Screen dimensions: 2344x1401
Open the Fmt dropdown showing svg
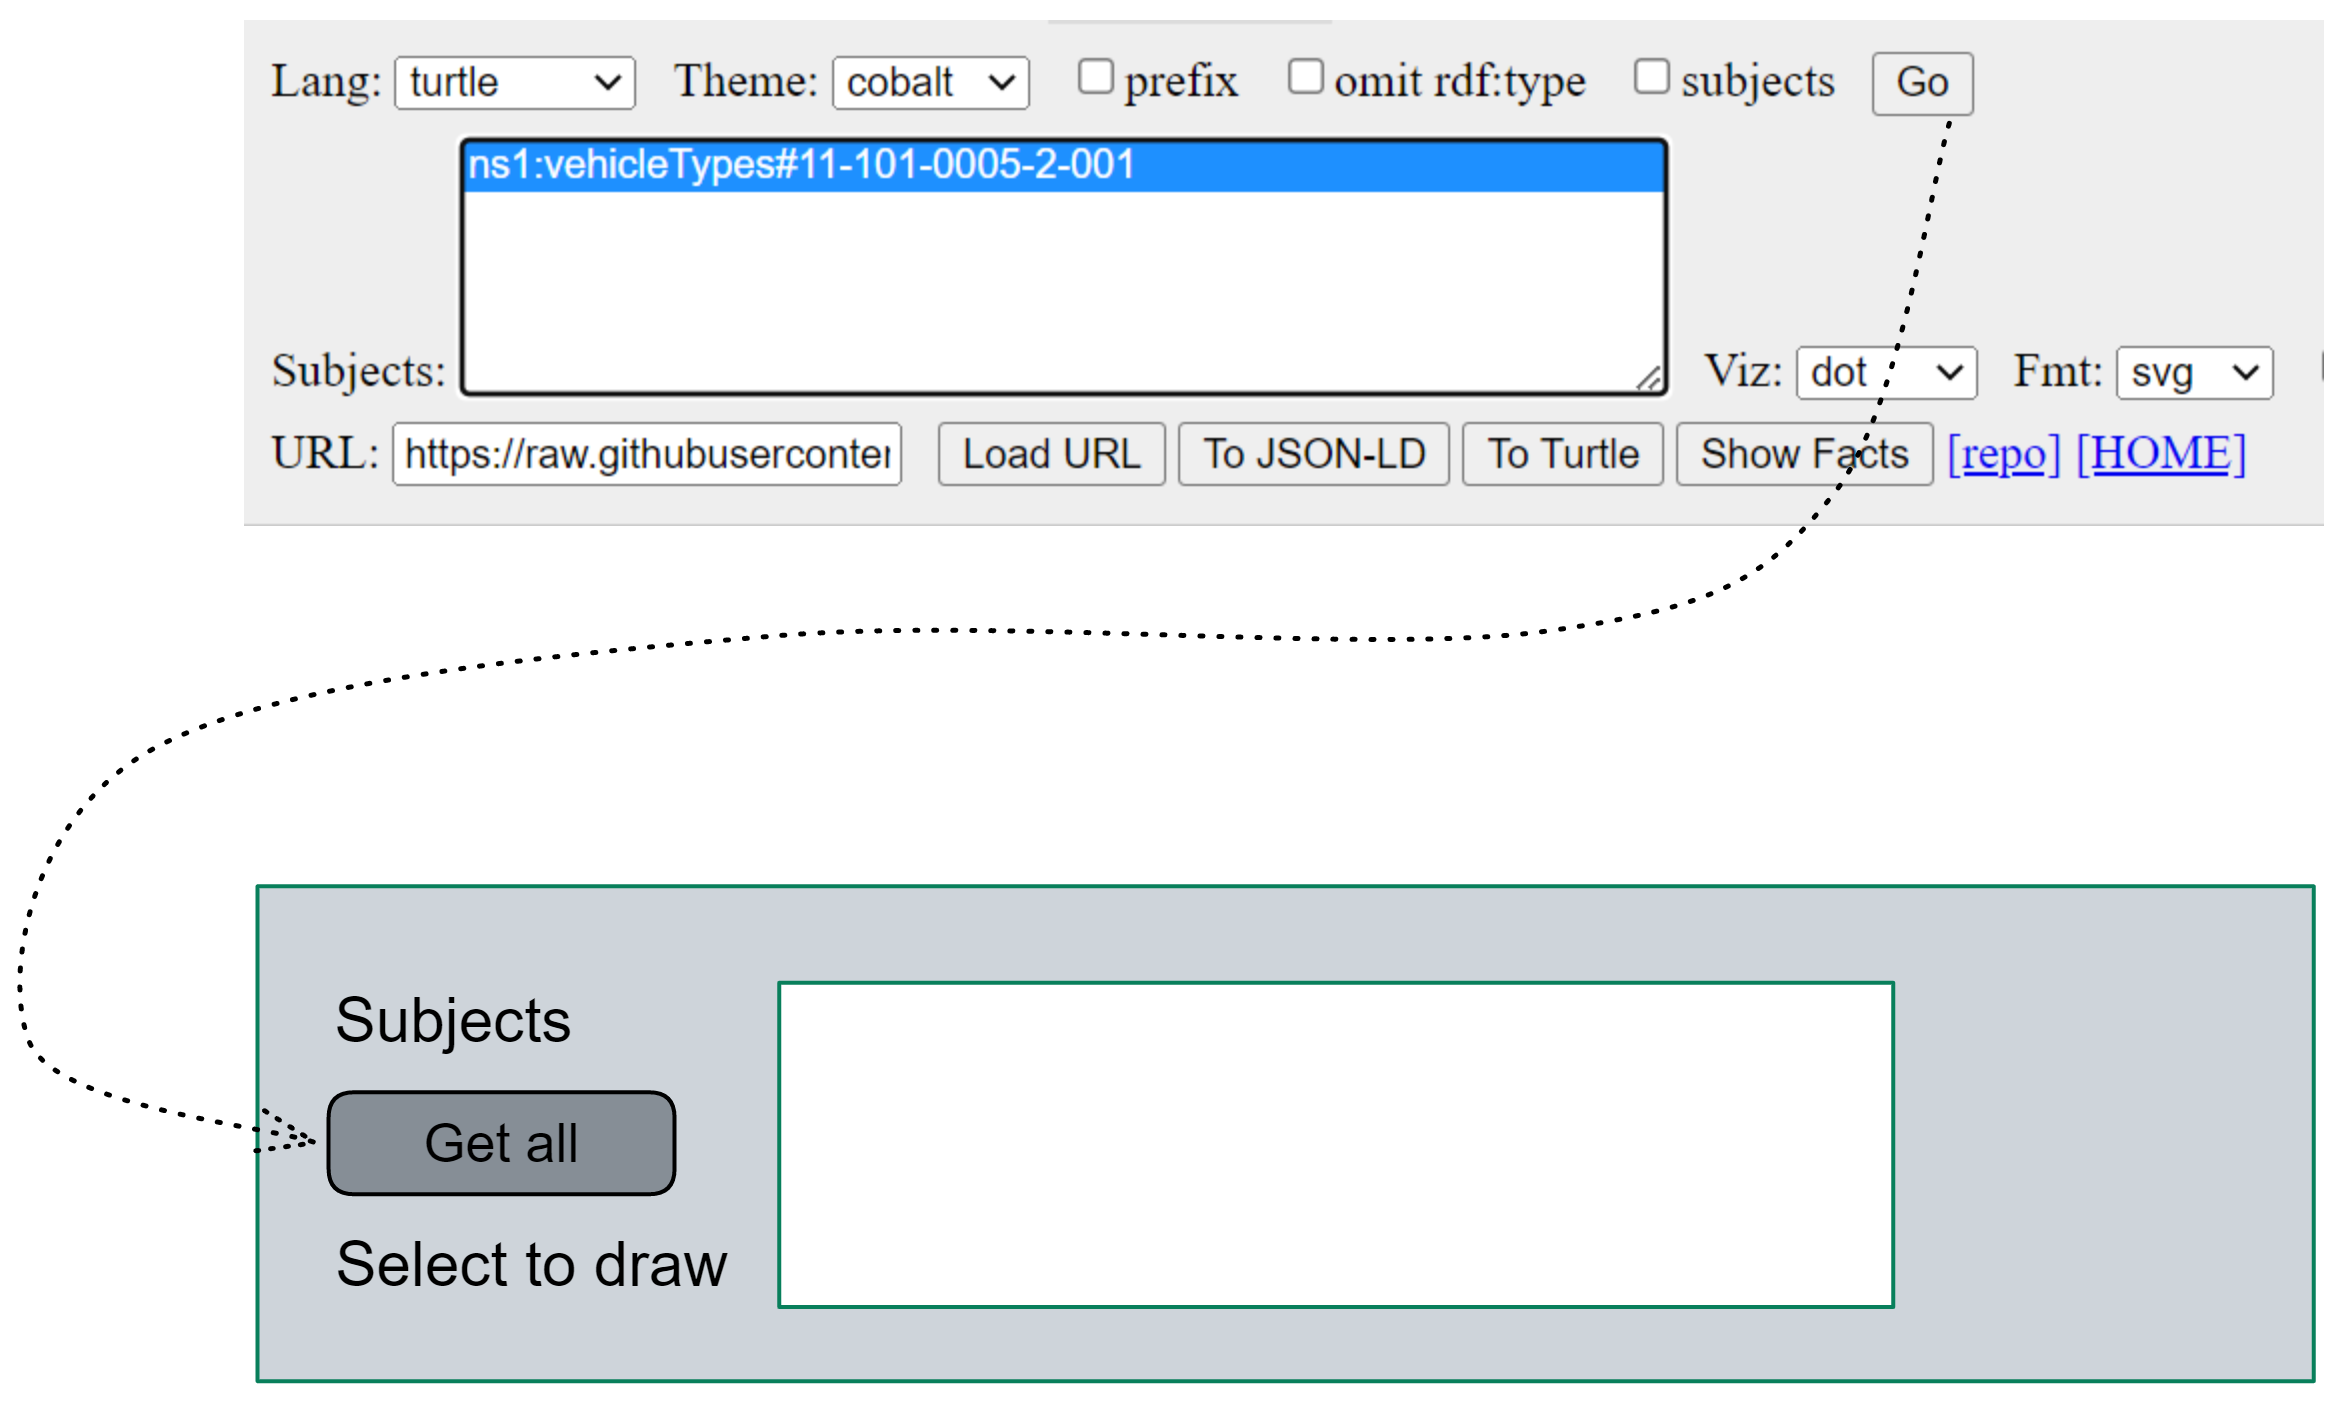coord(2194,372)
